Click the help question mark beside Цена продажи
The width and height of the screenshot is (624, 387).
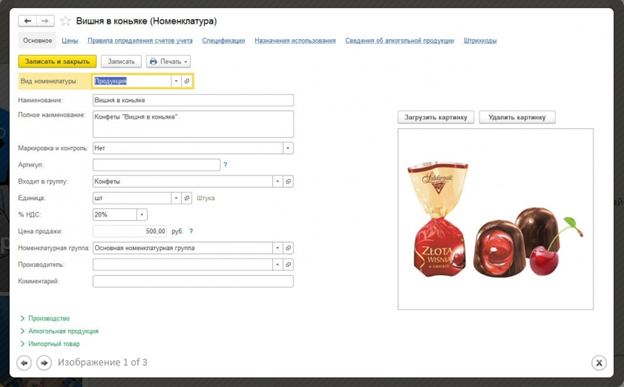point(191,231)
